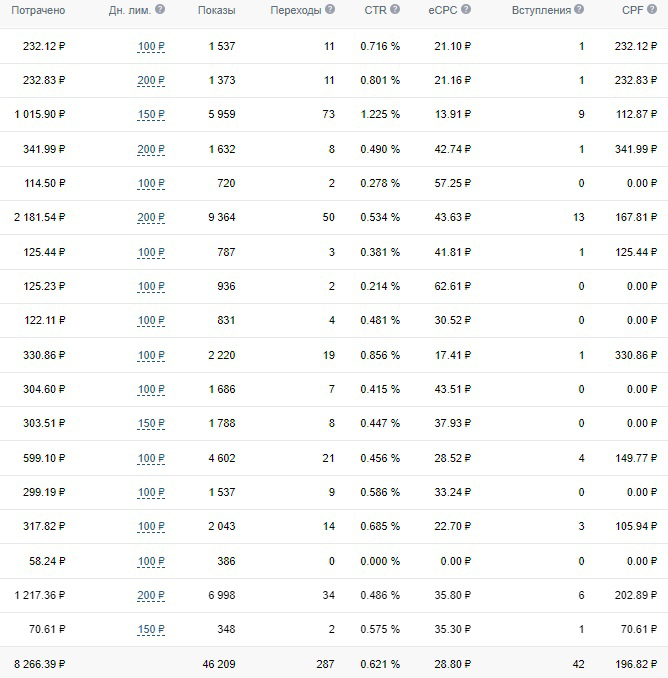Open help icon next to eCPC header

coord(466,9)
